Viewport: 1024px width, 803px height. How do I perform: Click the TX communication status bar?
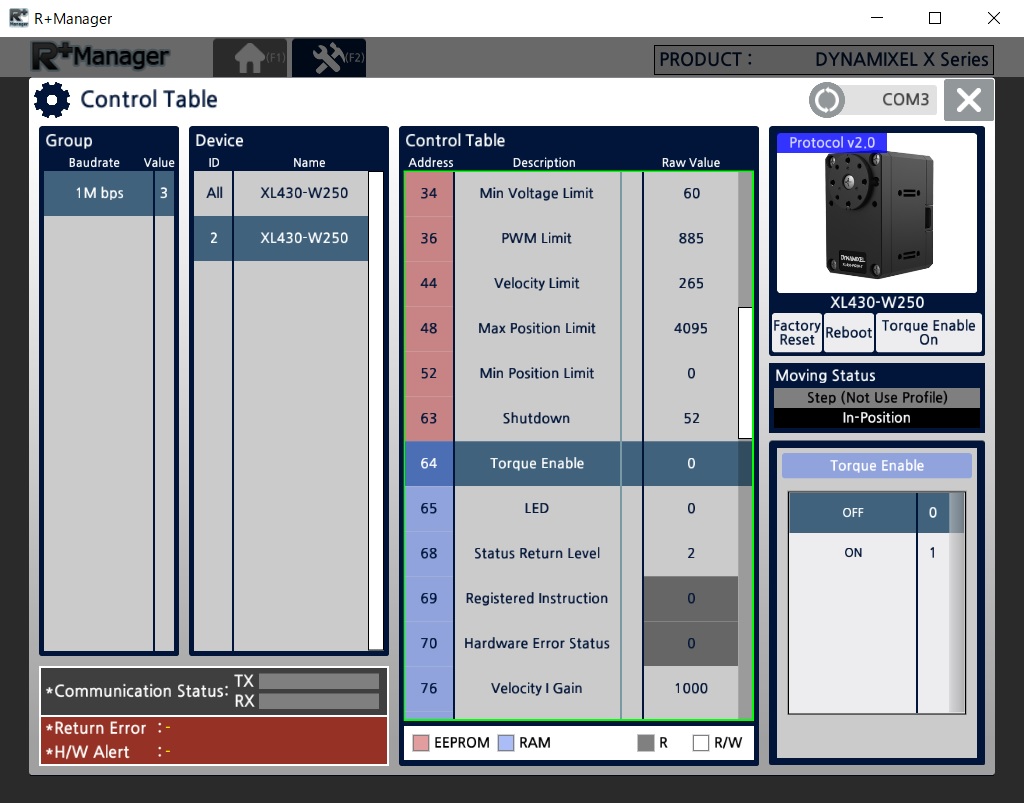[x=319, y=682]
